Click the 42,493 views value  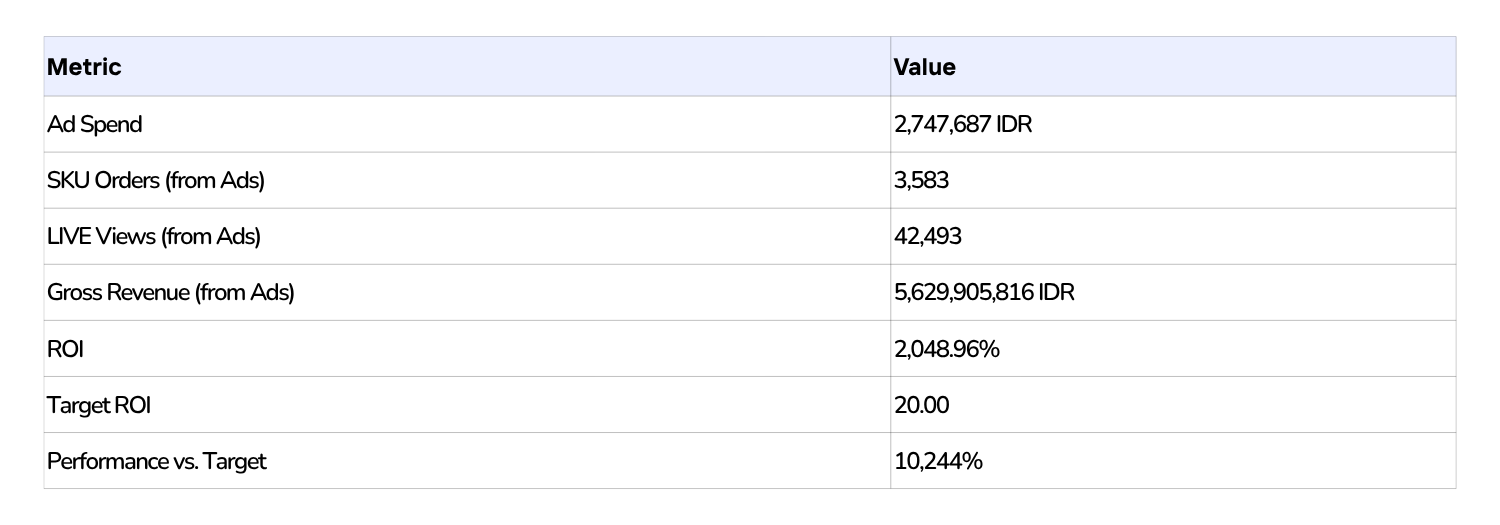pos(923,236)
